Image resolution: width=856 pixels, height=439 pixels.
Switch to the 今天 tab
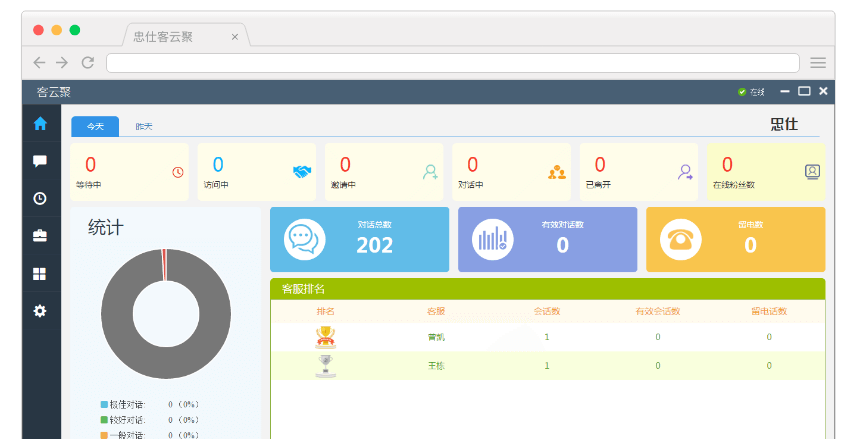(95, 127)
